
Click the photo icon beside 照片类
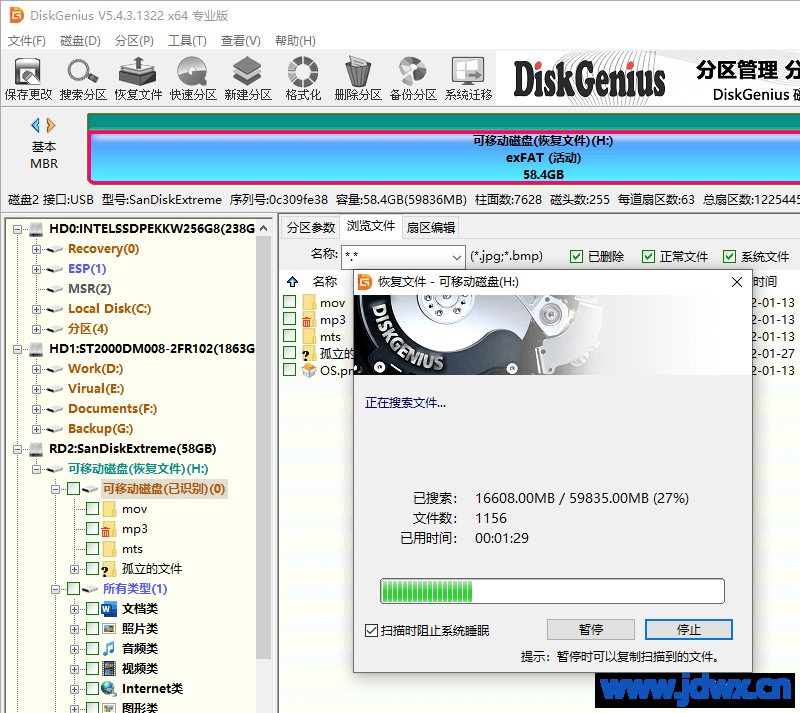coord(108,629)
